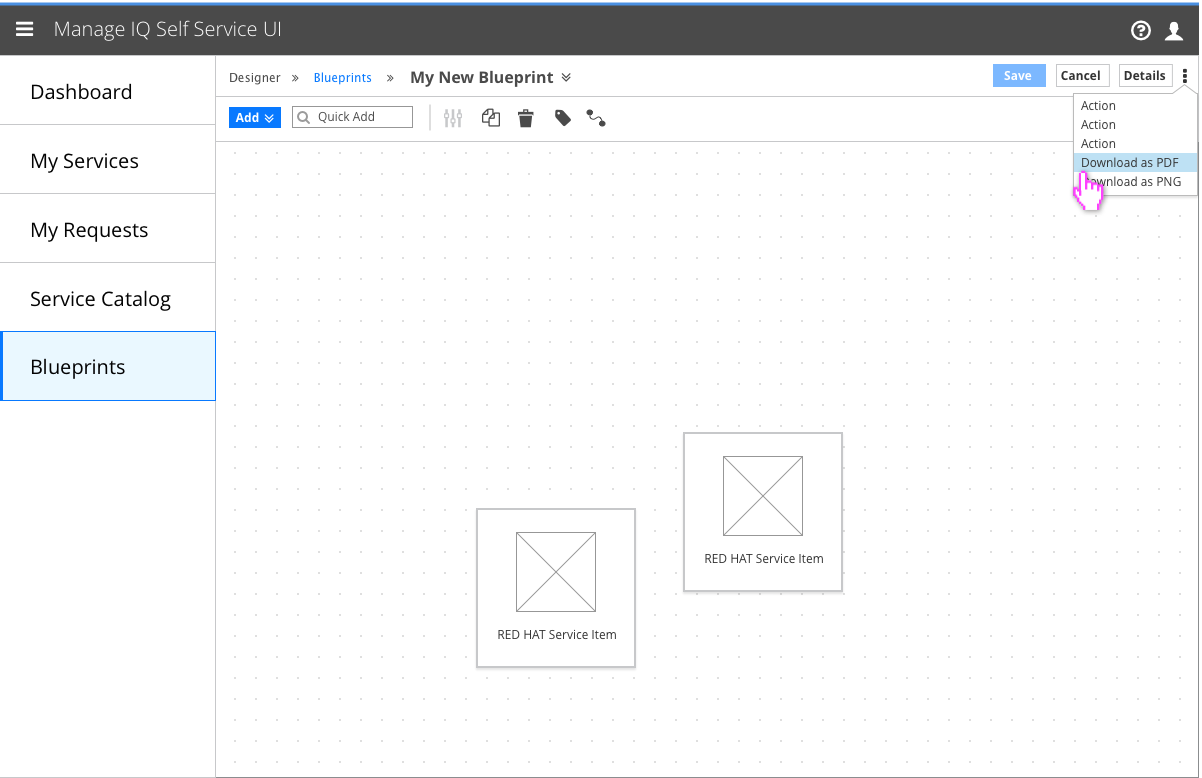This screenshot has width=1202, height=778.
Task: Open the user profile icon
Action: click(1174, 30)
